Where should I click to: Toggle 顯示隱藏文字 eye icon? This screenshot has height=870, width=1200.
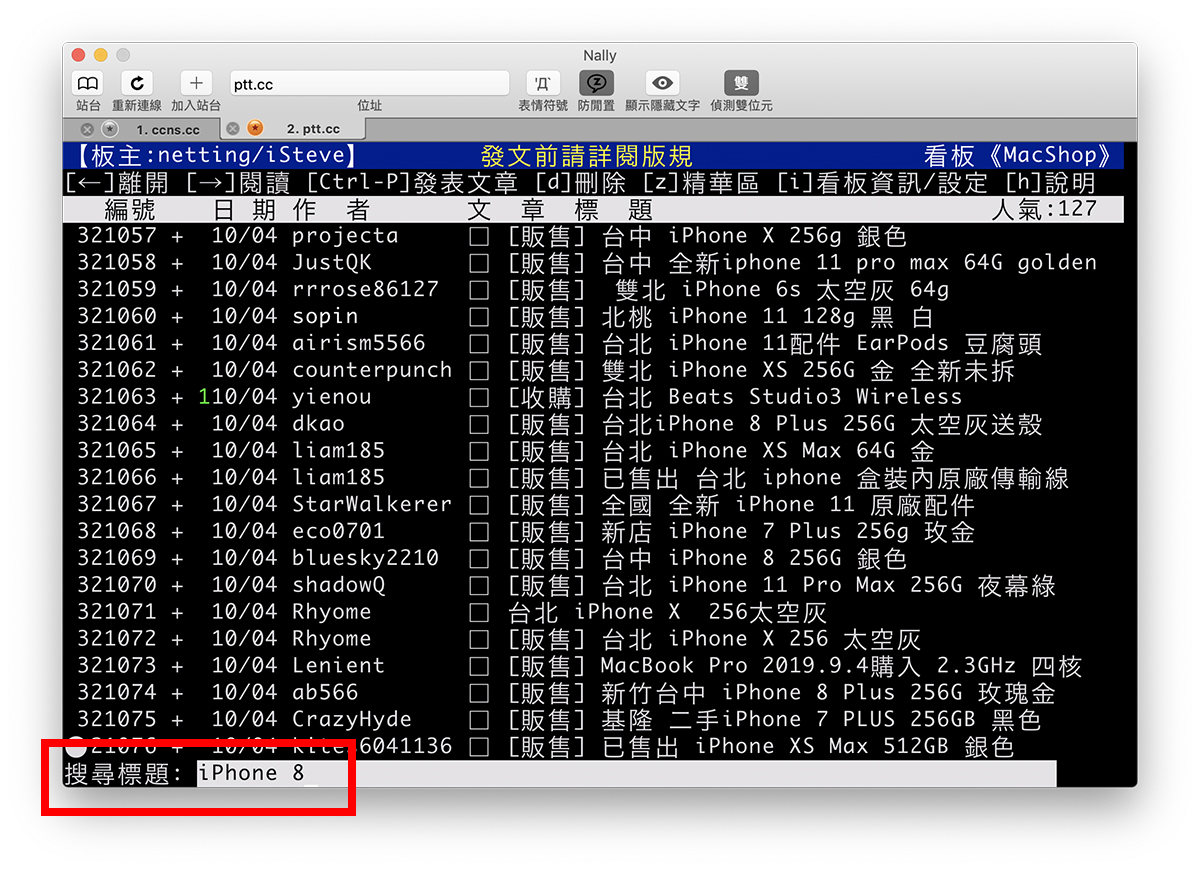click(662, 84)
